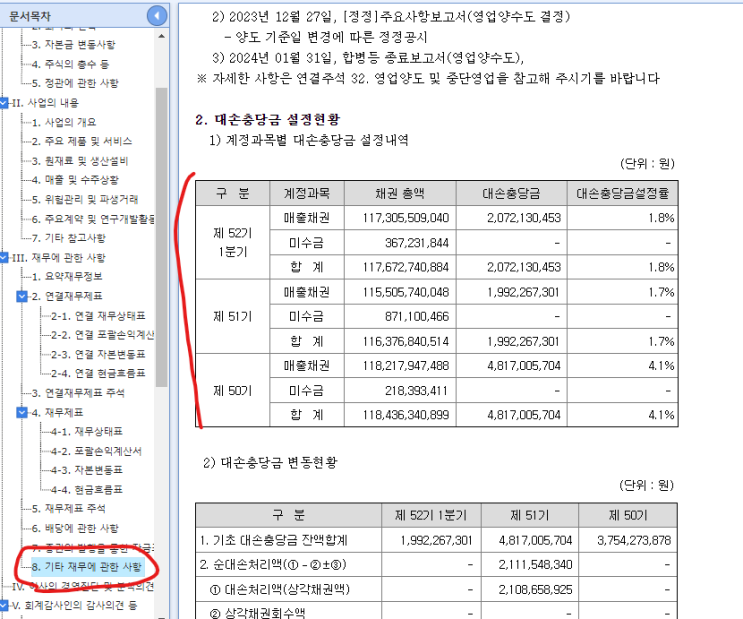
Task: Open 4. 재무제표 entry
Action: point(57,412)
